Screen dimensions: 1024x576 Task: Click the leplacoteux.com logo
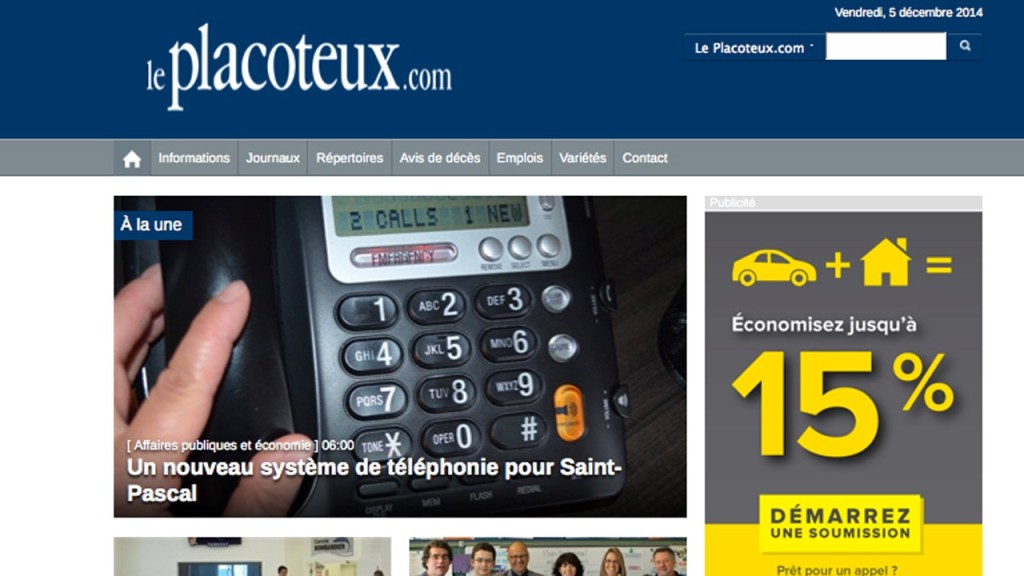coord(298,67)
